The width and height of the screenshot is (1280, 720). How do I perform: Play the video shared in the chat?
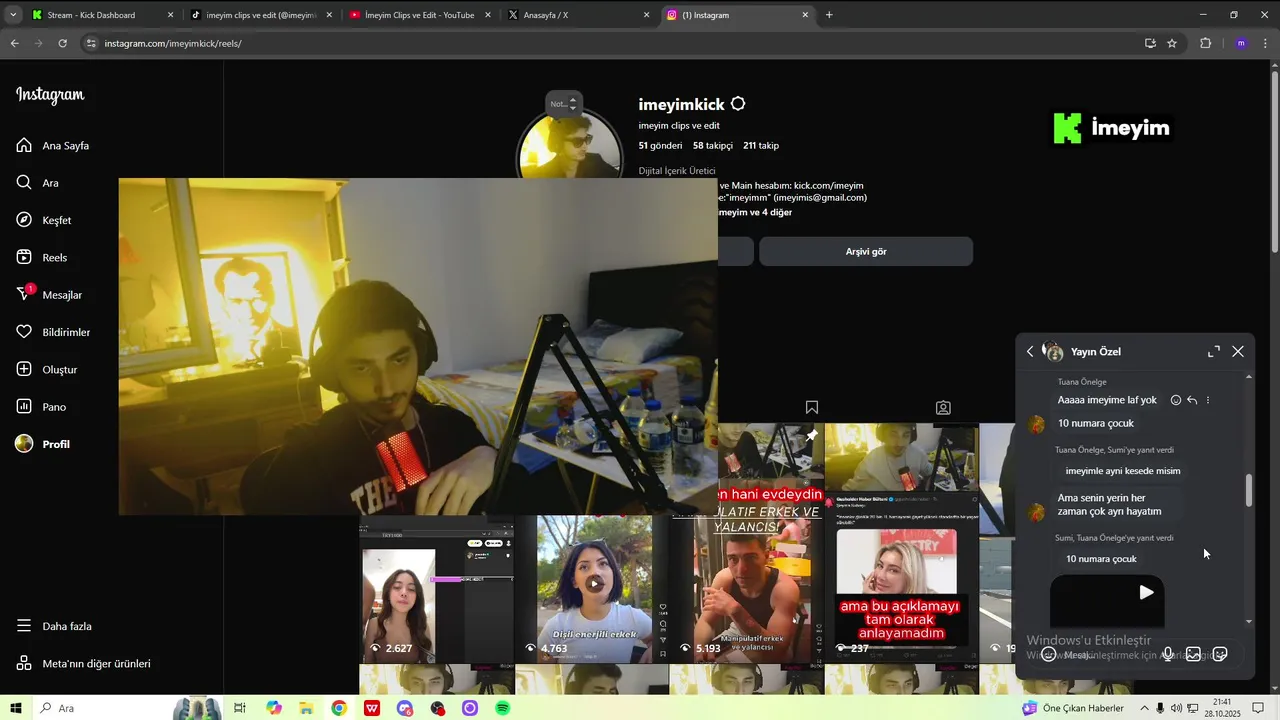coord(1146,592)
